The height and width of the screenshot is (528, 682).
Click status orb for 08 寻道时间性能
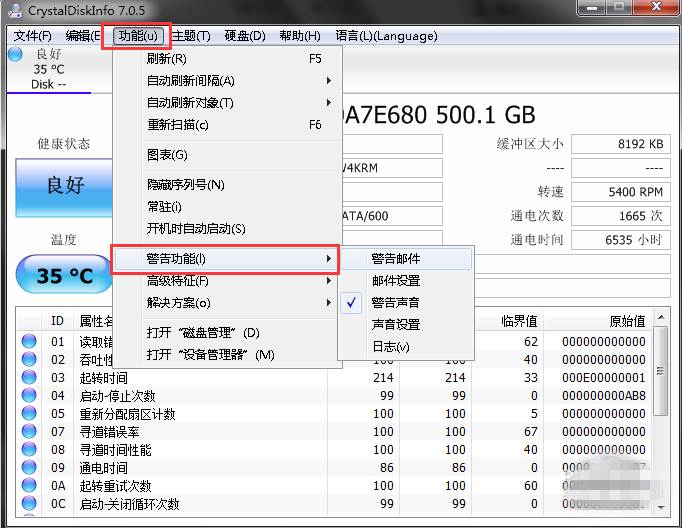click(x=29, y=449)
